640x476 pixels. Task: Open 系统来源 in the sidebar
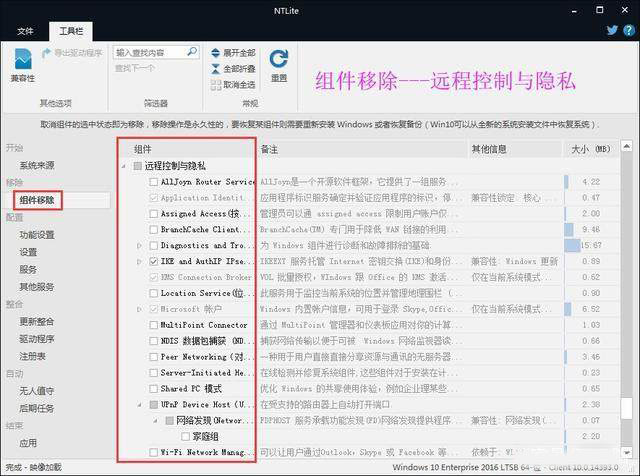click(x=37, y=165)
